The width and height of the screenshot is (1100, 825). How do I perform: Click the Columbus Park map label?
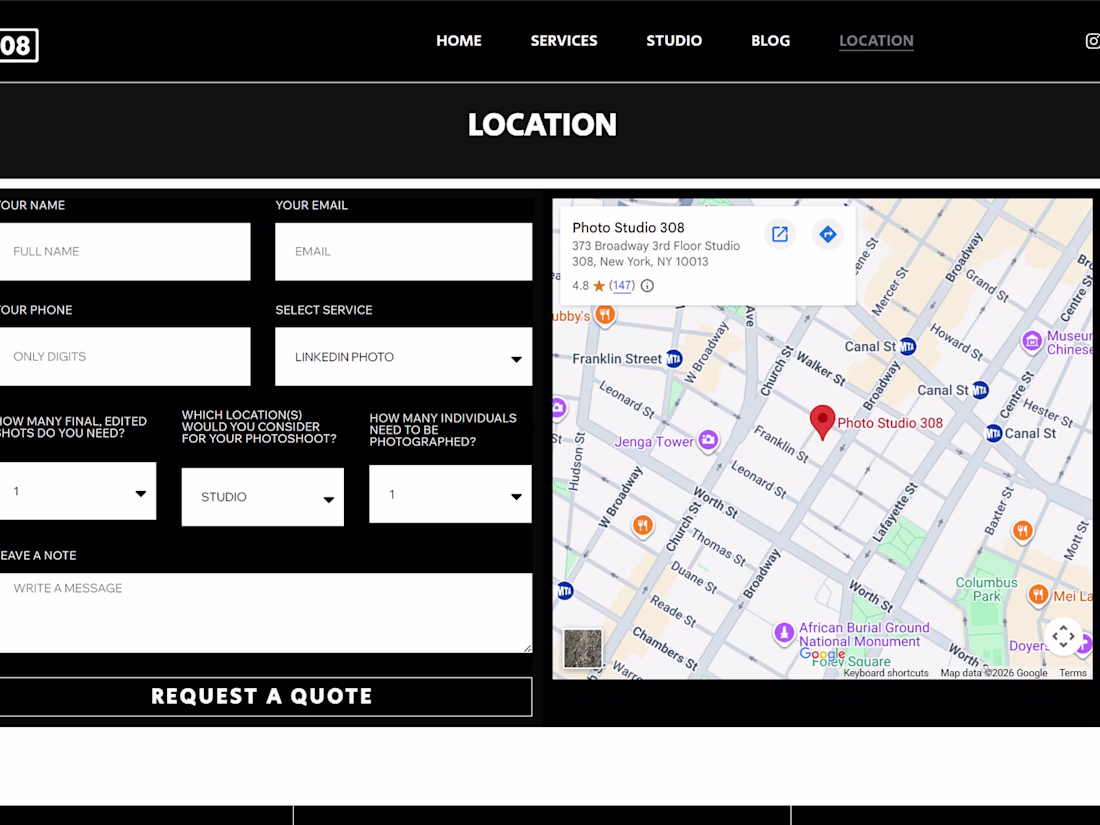pos(986,589)
